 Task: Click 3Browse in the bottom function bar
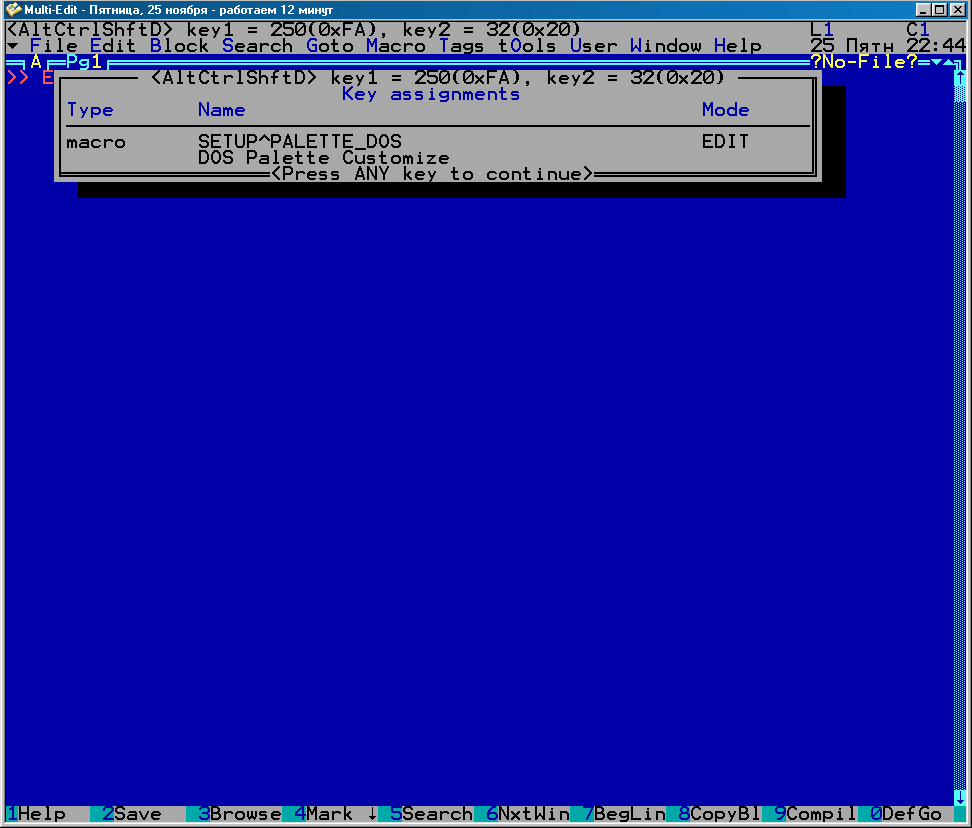click(239, 814)
